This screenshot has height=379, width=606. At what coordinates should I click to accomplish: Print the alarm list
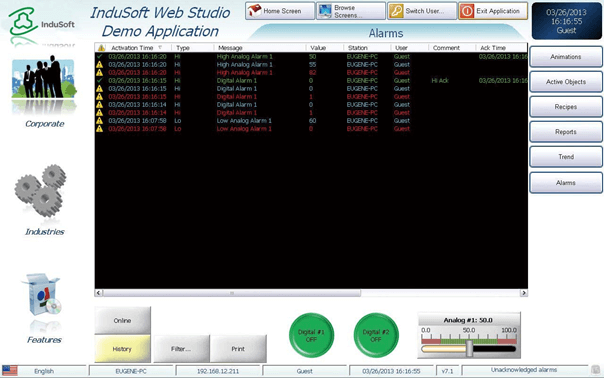238,349
